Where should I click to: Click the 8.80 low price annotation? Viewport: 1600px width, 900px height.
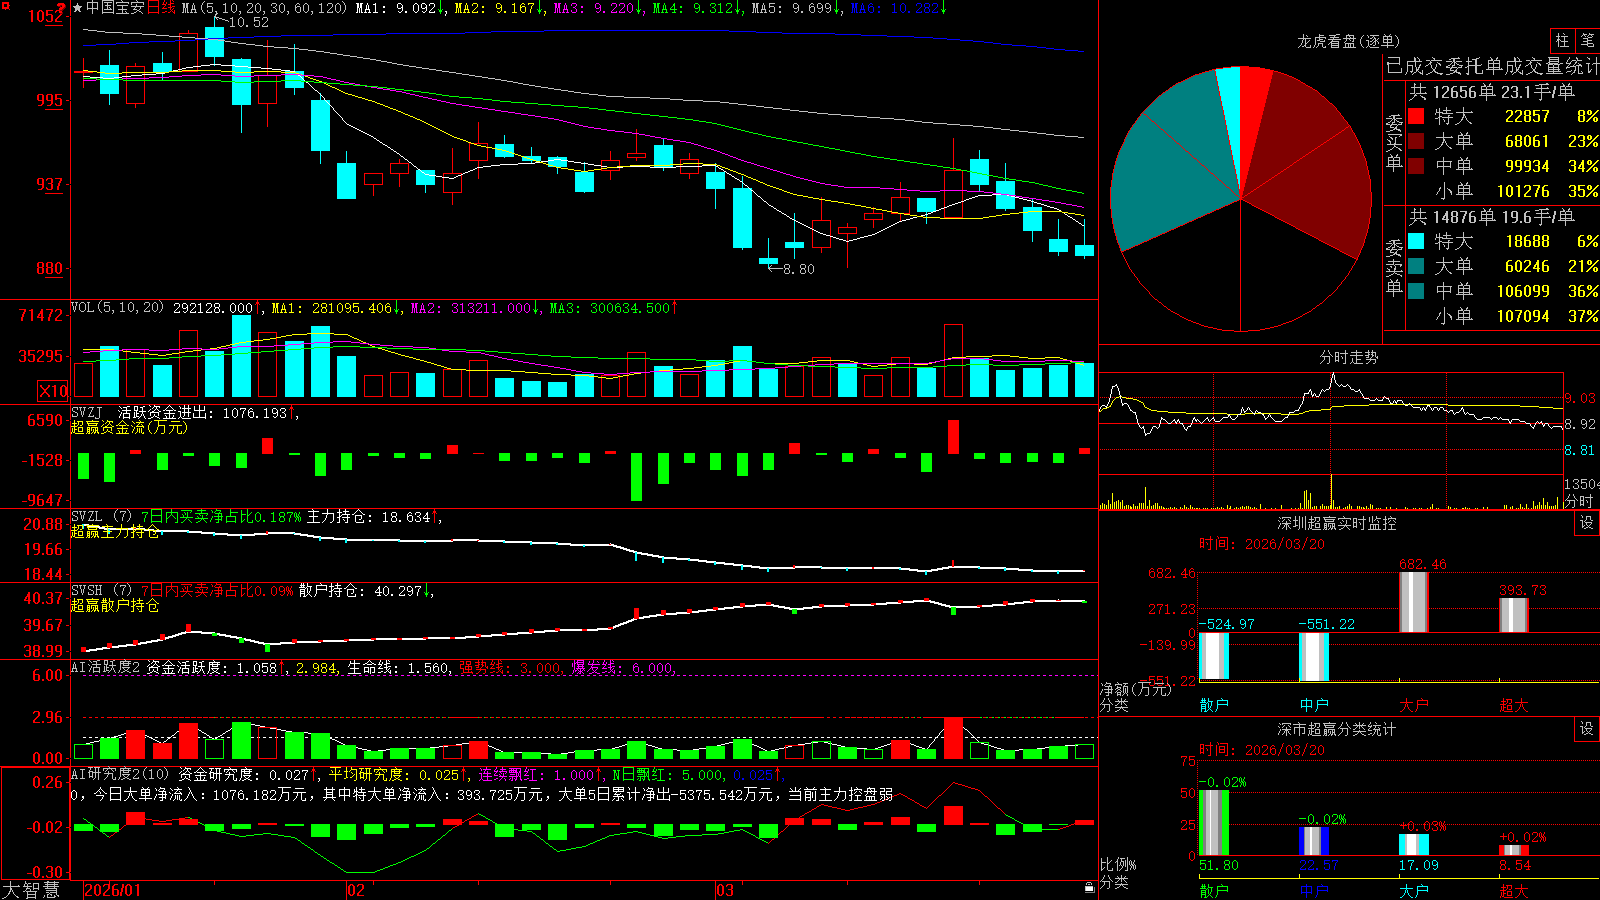798,269
